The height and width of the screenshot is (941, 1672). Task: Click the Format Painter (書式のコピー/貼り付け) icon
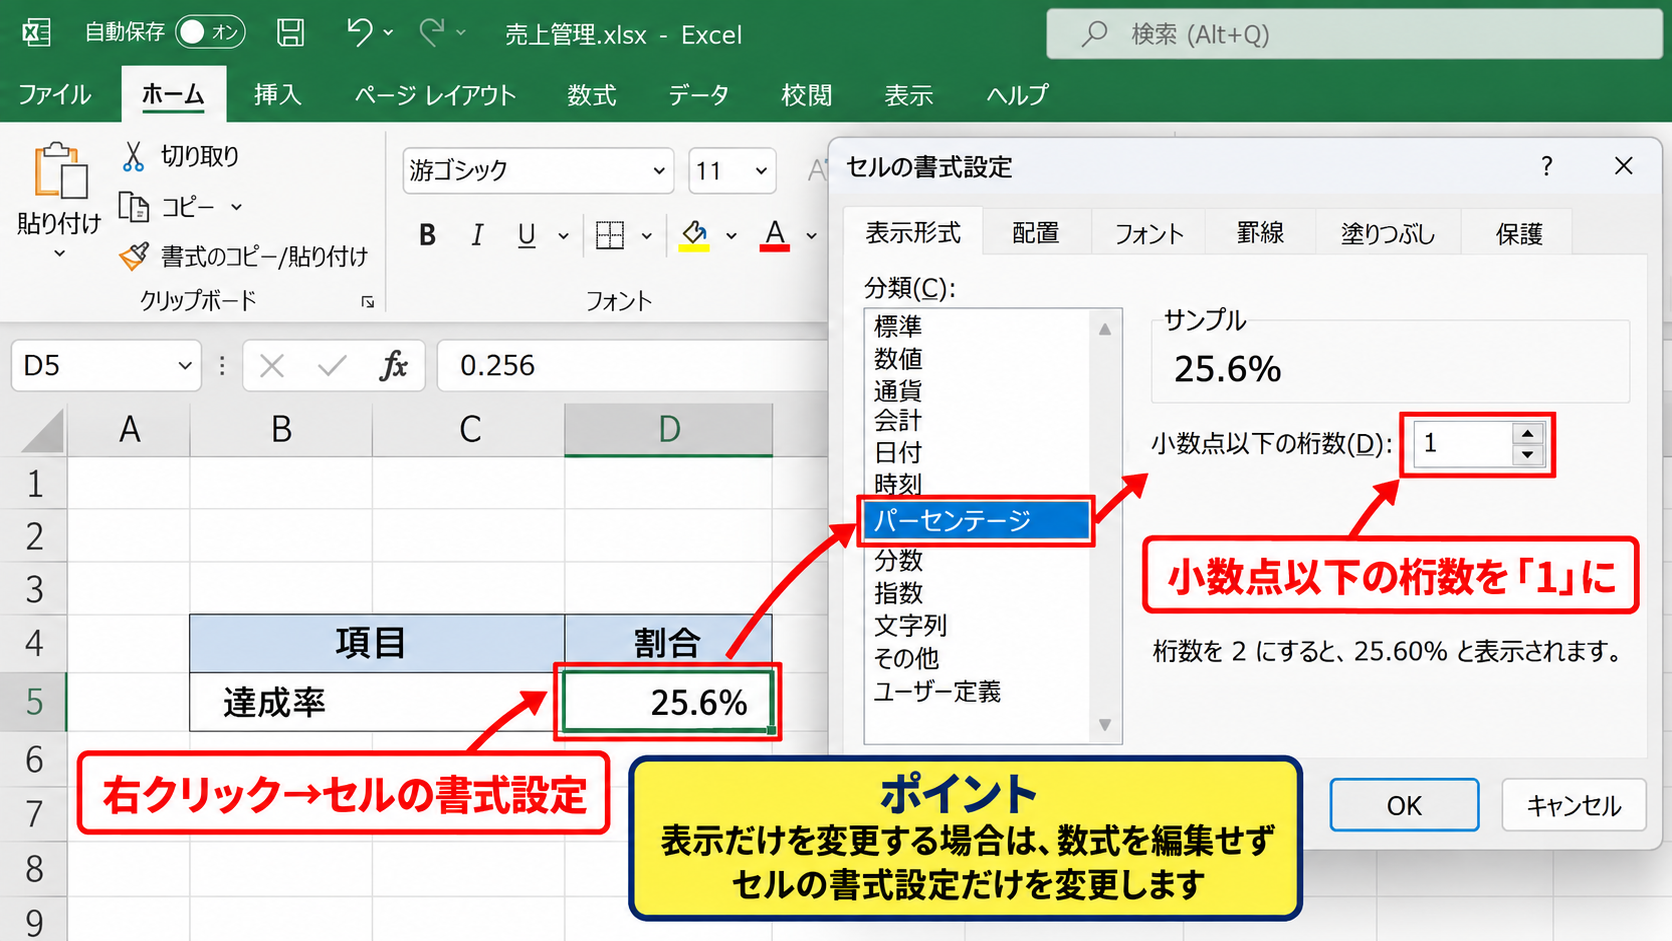click(133, 256)
